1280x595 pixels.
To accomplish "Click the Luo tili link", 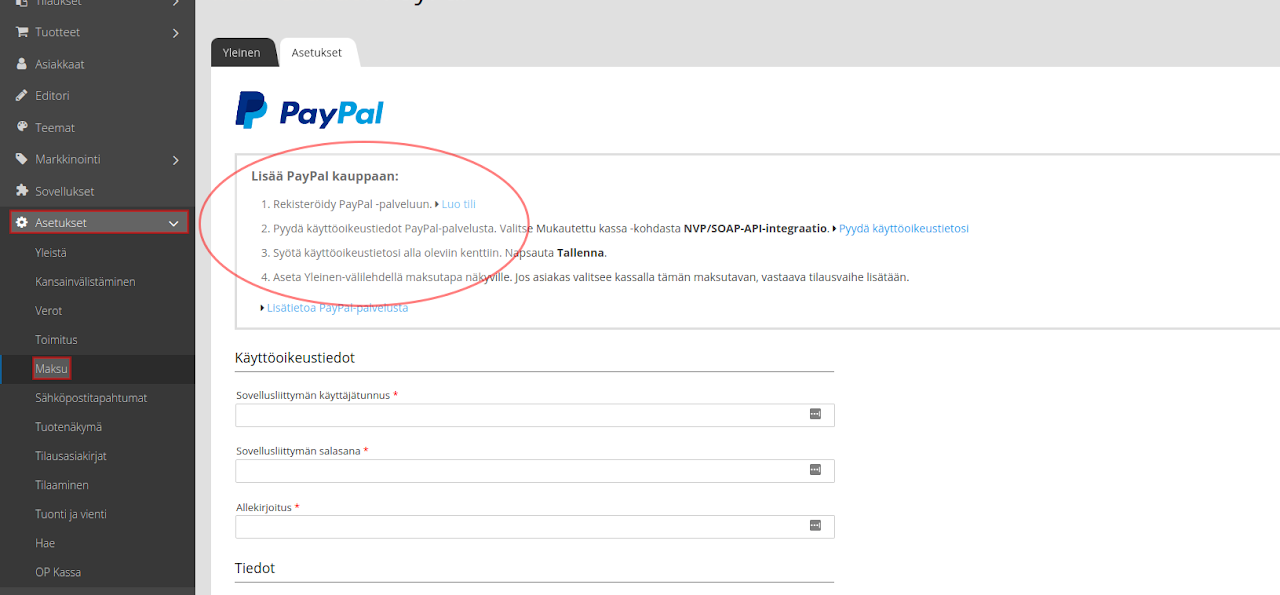I will (x=459, y=204).
